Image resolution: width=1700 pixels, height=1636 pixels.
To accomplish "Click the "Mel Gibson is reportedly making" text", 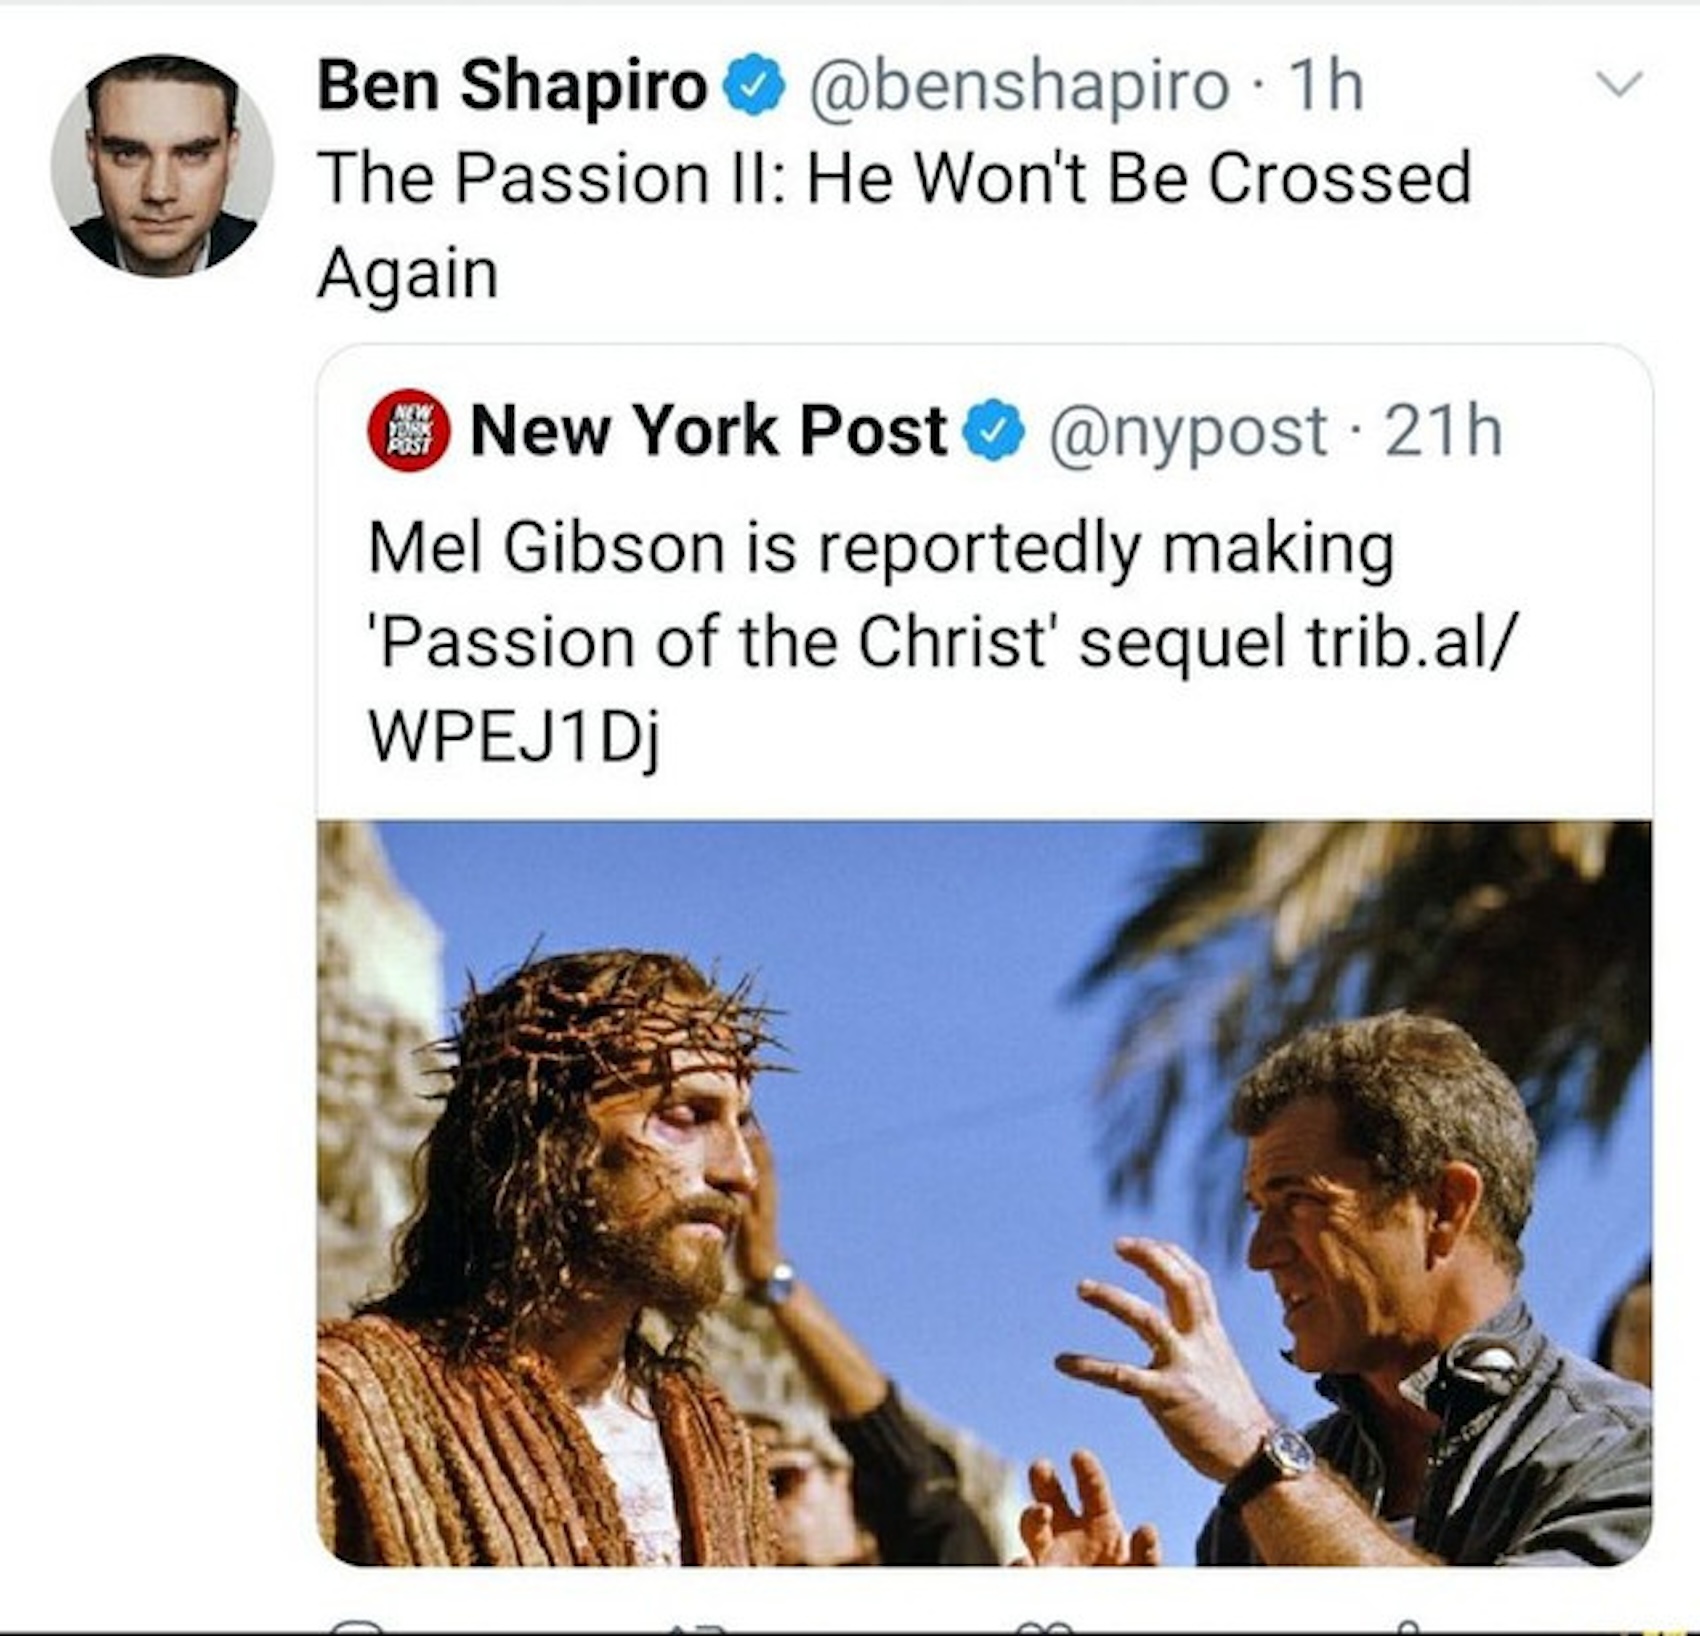I will (880, 549).
